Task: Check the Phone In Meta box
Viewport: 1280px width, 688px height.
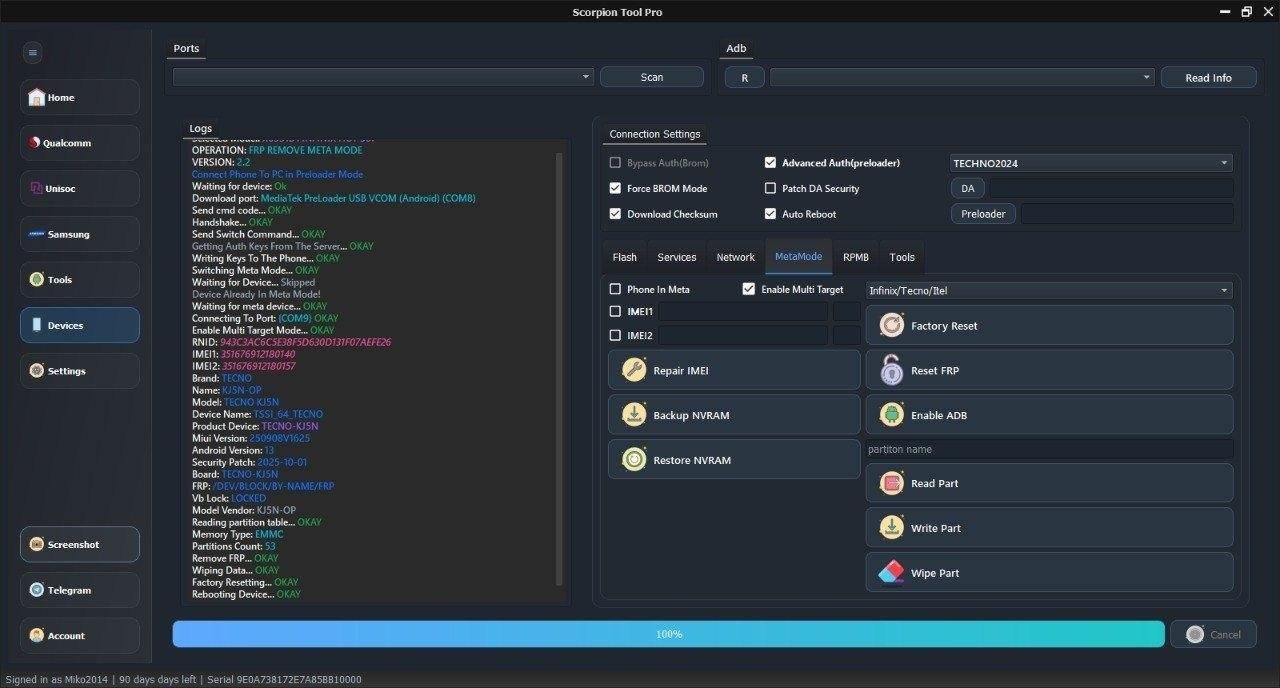Action: click(x=615, y=289)
